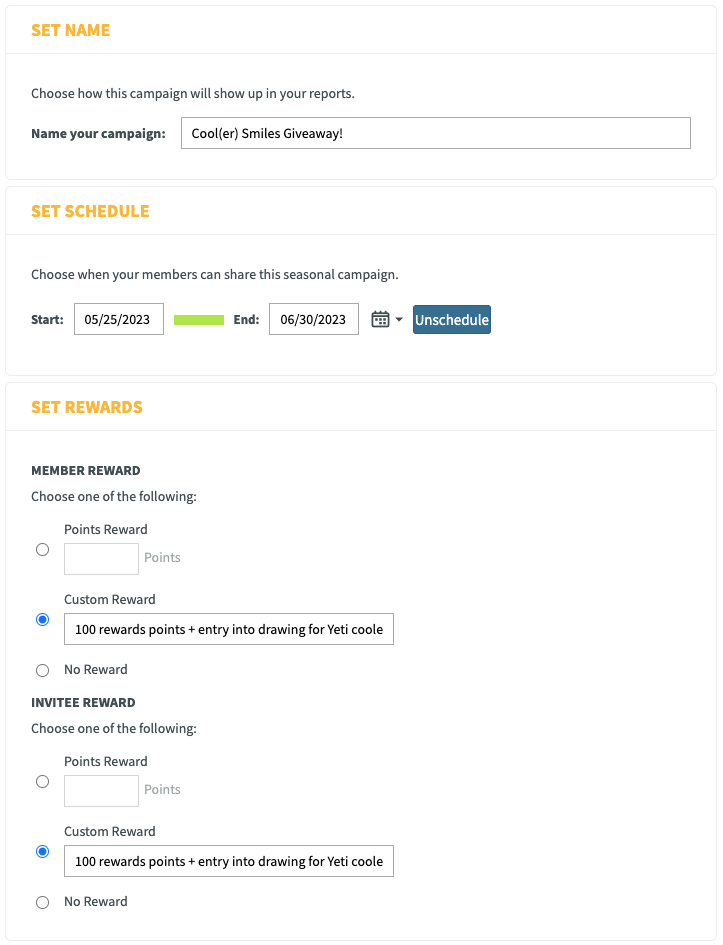This screenshot has width=723, height=945.
Task: Select Member Points Reward radio button
Action: tap(42, 550)
